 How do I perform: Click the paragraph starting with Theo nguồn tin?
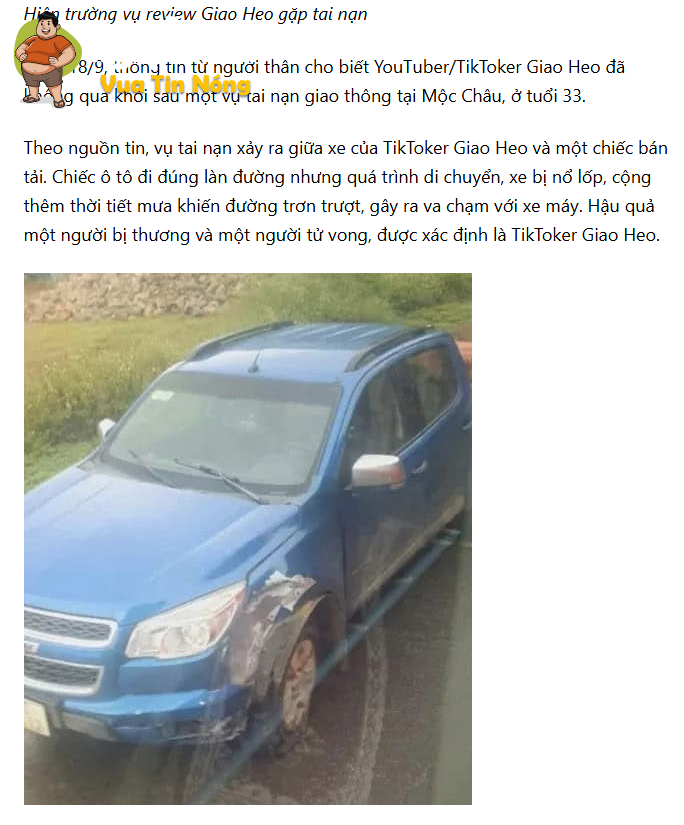tap(346, 192)
